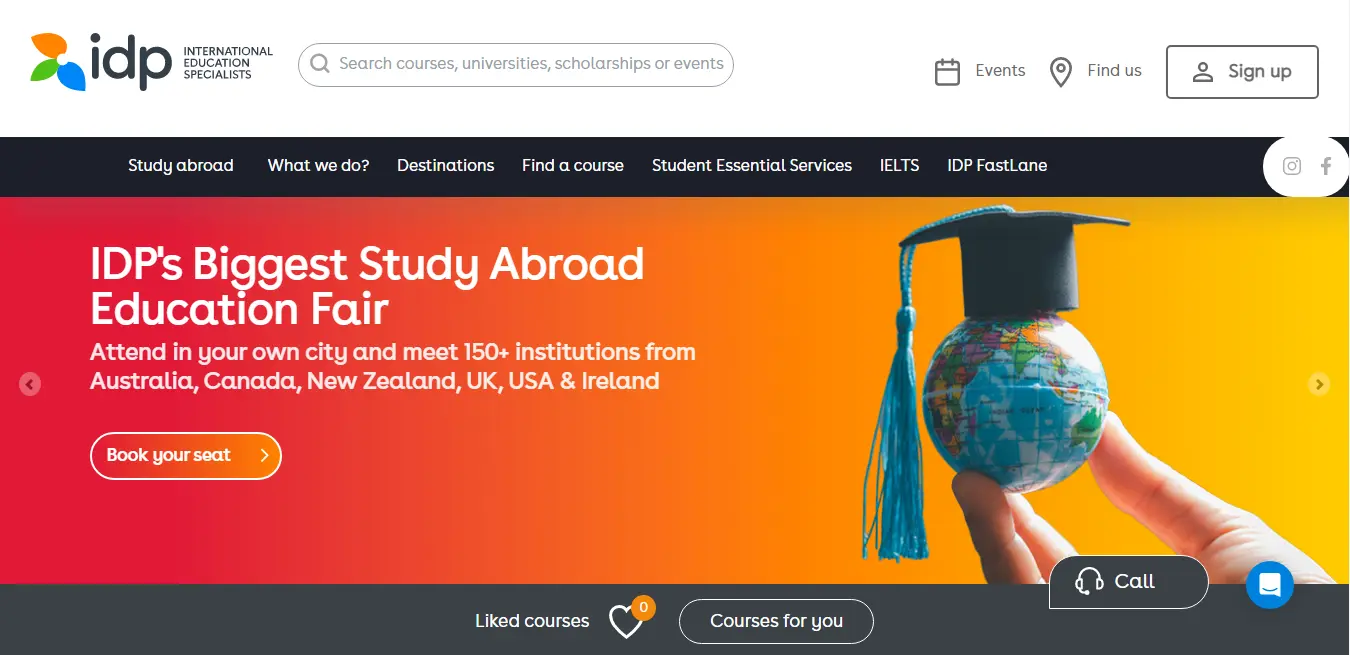Advance to next banner slide arrow

1319,384
